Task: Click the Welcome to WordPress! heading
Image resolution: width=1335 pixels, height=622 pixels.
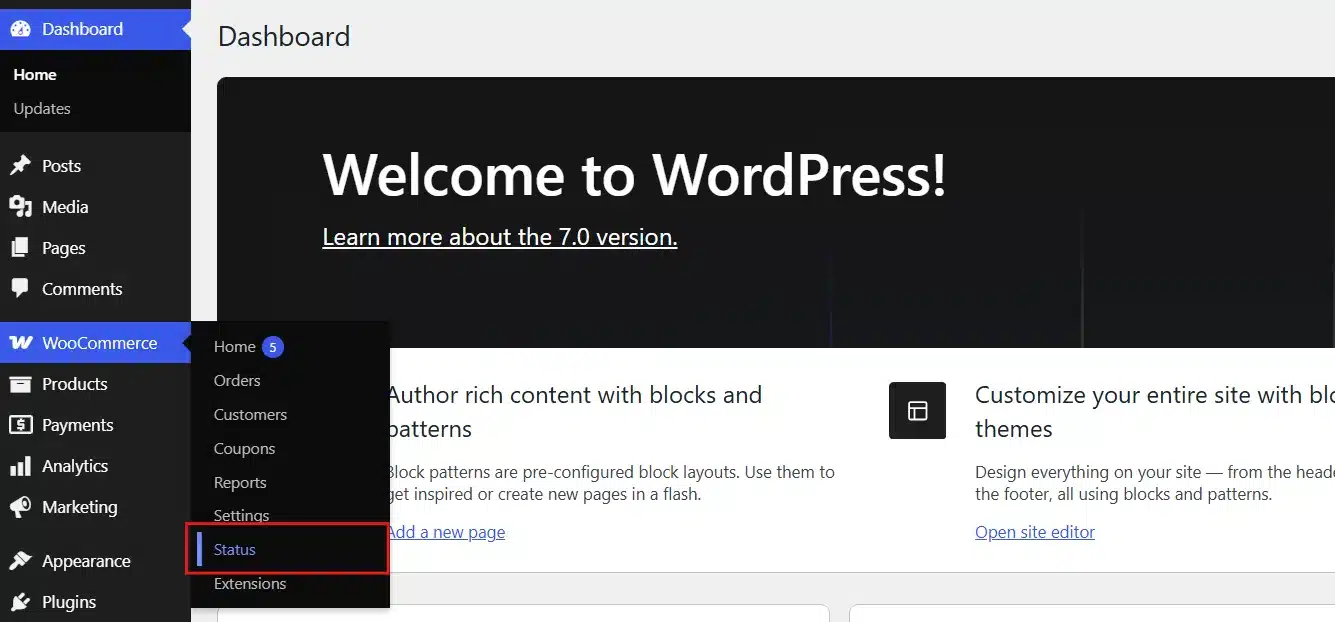Action: [x=634, y=175]
